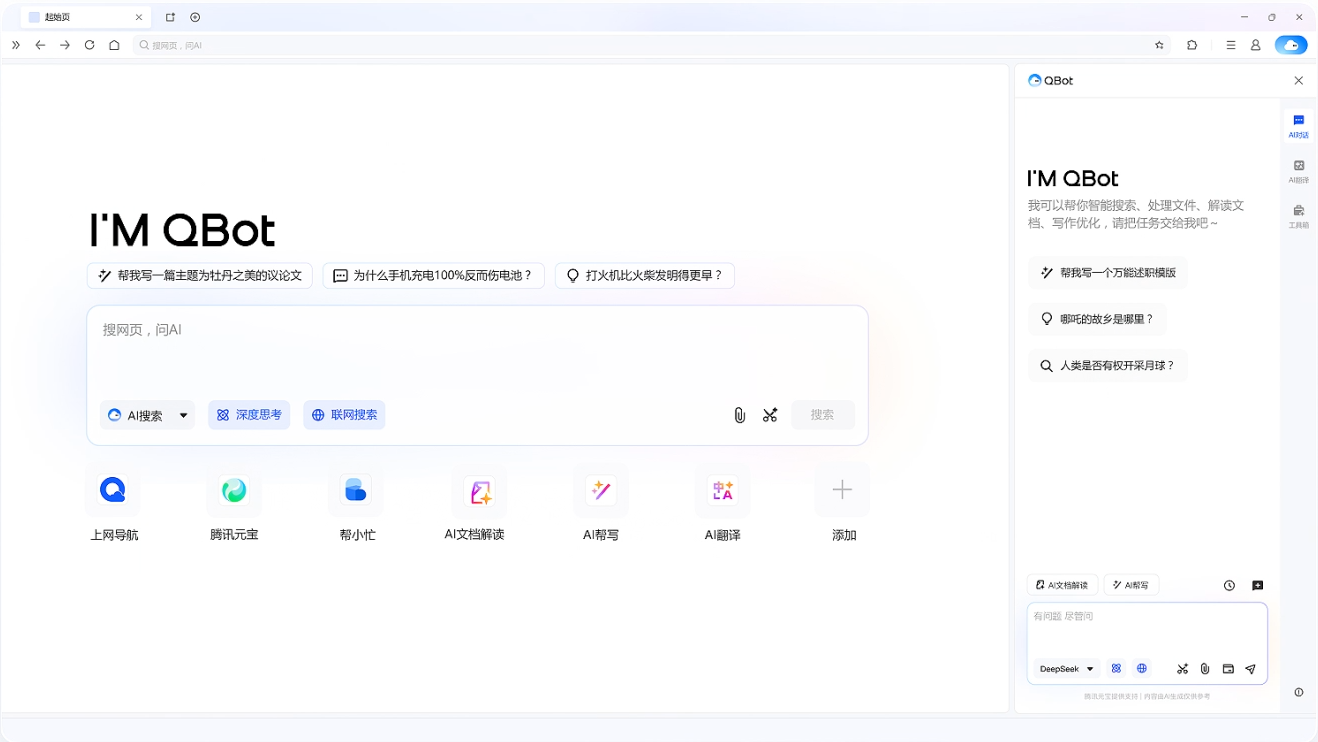The image size is (1318, 742).
Task: Choose the 帮我写一篇主题为牡丹之美的议论文 suggestion
Action: [x=200, y=275]
